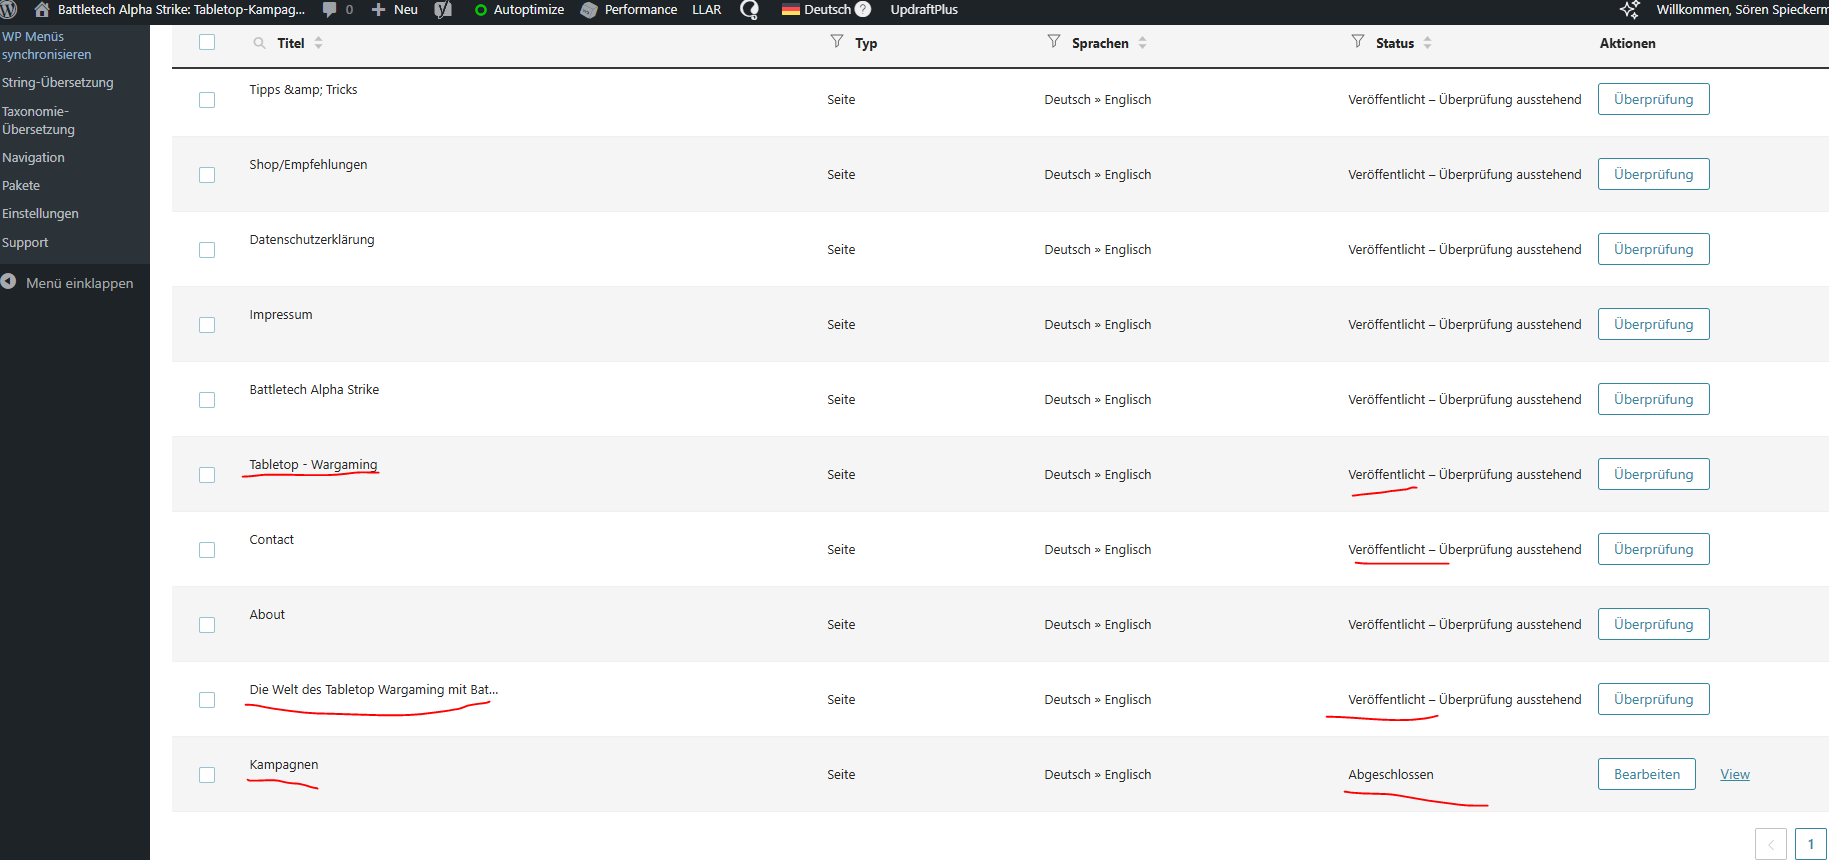Check the Datenschutzerklärung row checkbox

point(207,250)
